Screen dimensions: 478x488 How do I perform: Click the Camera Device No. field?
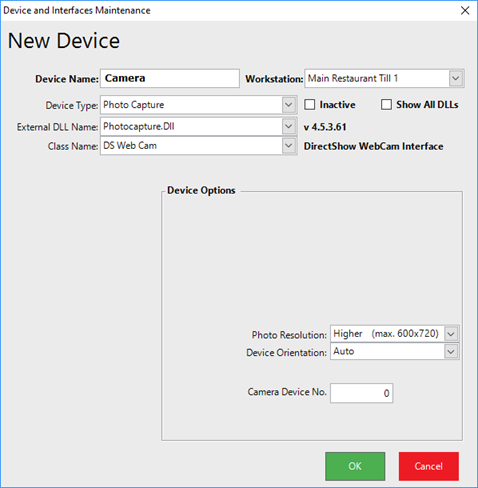tap(362, 393)
